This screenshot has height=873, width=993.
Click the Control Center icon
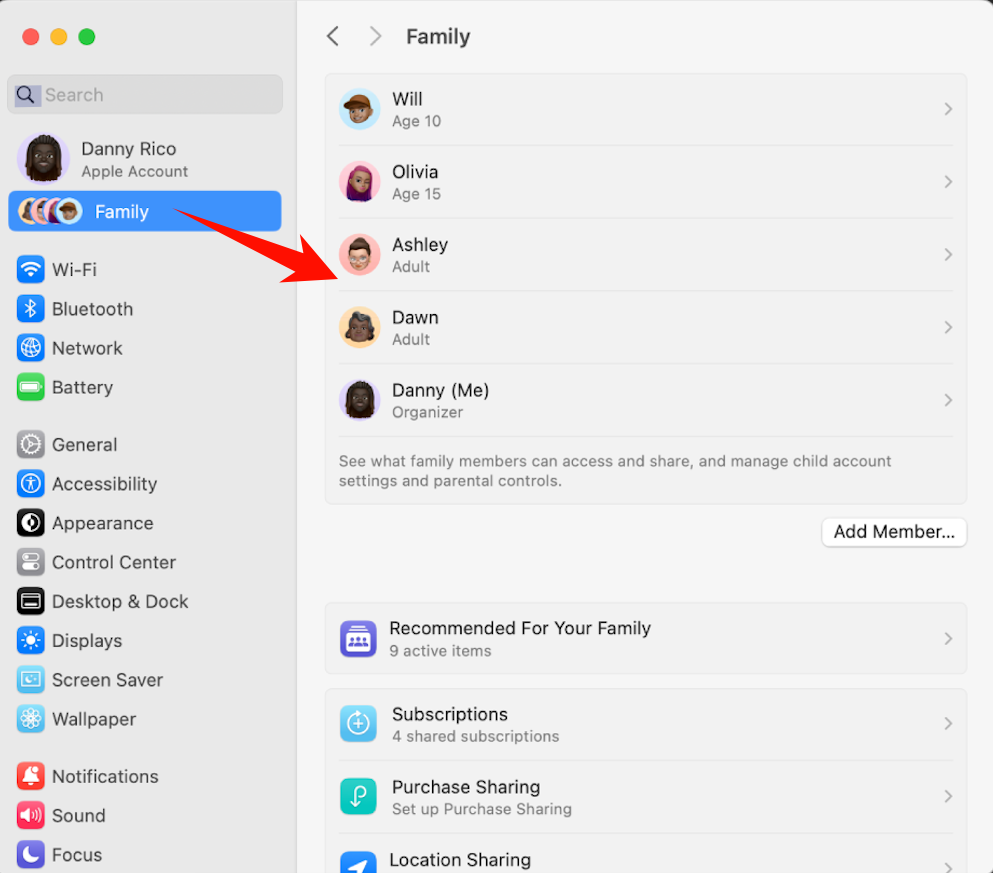31,563
